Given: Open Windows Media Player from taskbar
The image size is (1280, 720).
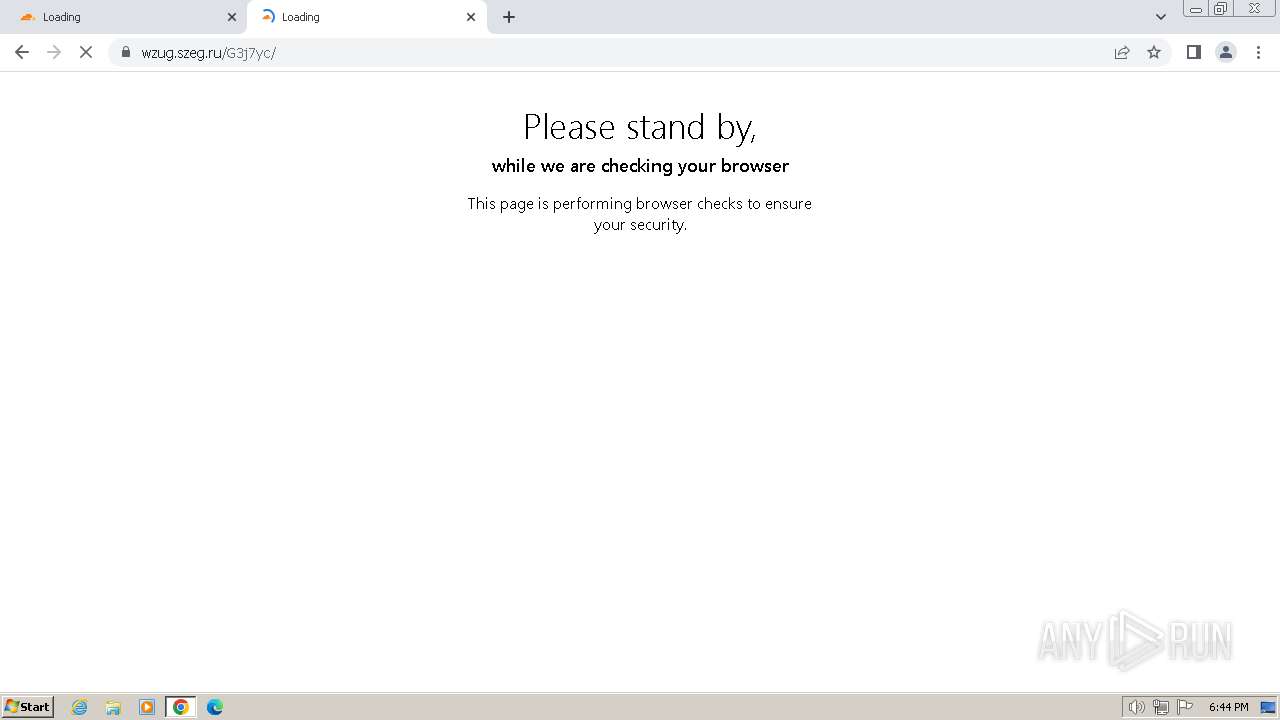Looking at the screenshot, I should pyautogui.click(x=147, y=707).
